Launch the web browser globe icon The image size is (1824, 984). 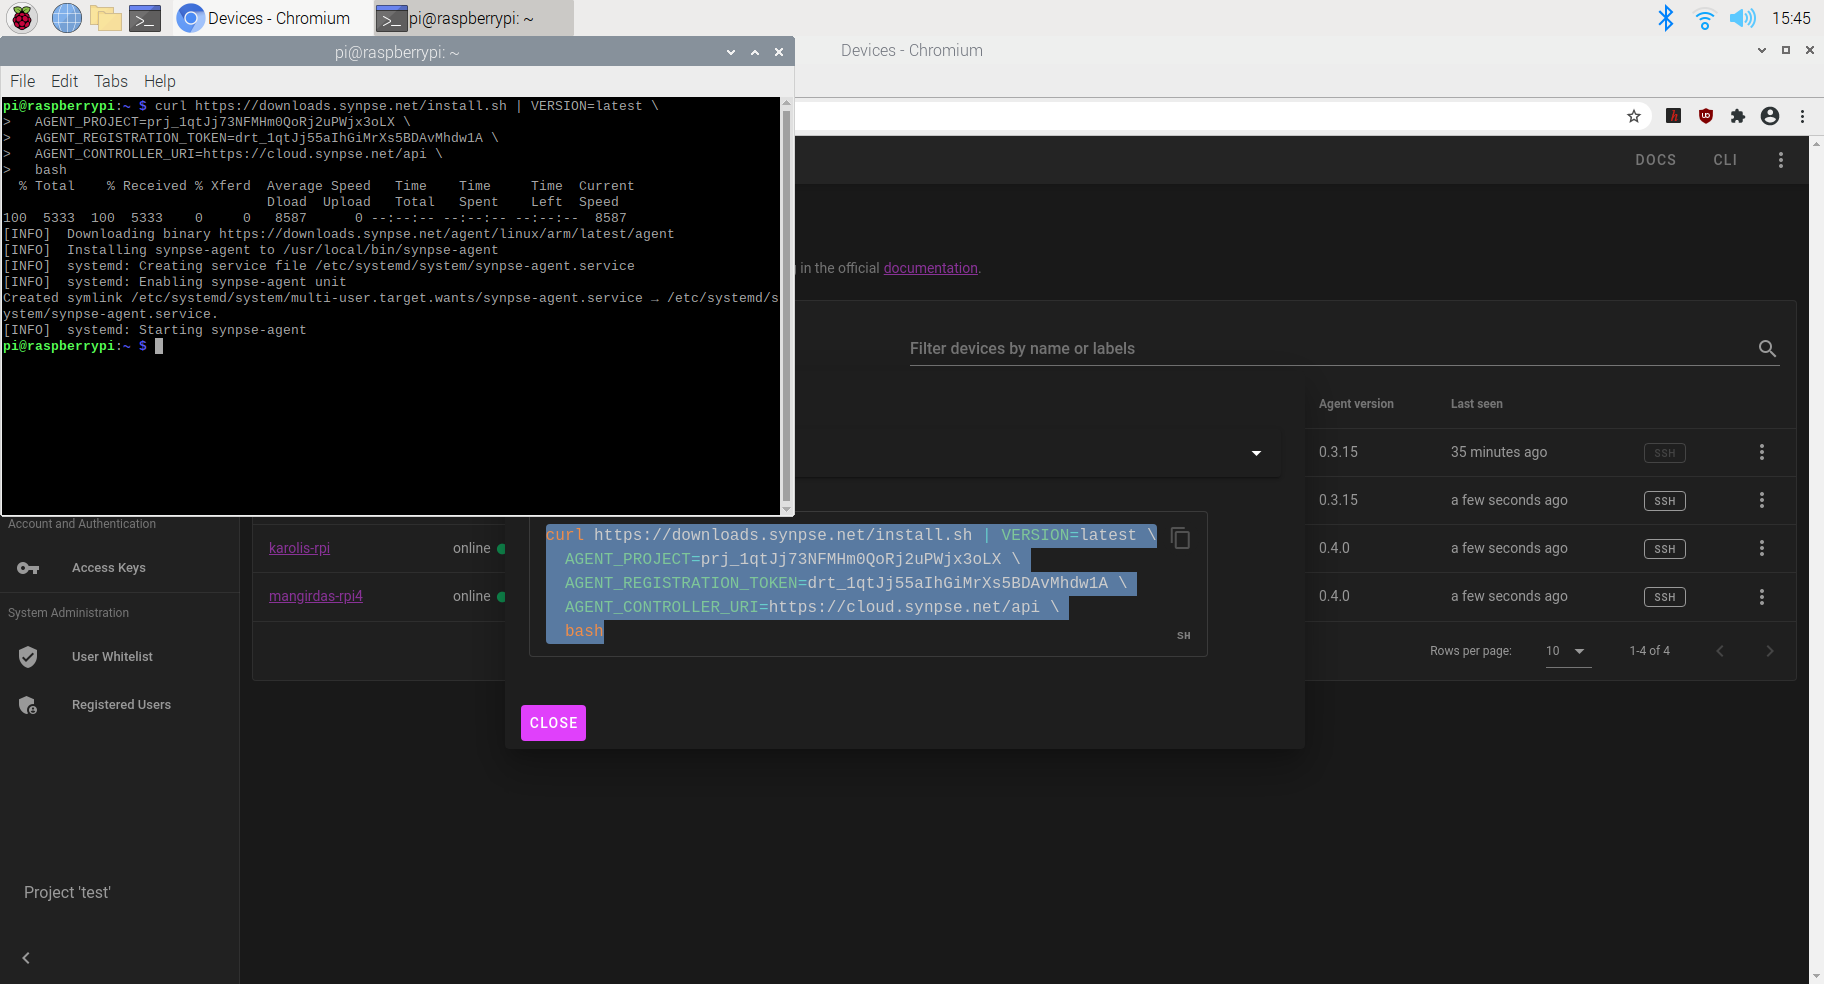(66, 17)
